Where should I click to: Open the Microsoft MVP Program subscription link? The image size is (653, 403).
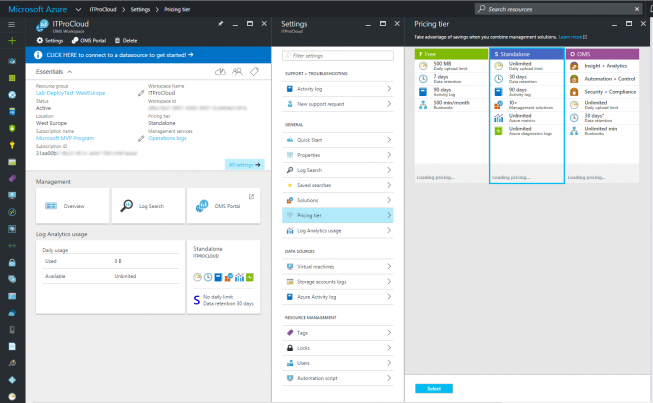[65, 138]
